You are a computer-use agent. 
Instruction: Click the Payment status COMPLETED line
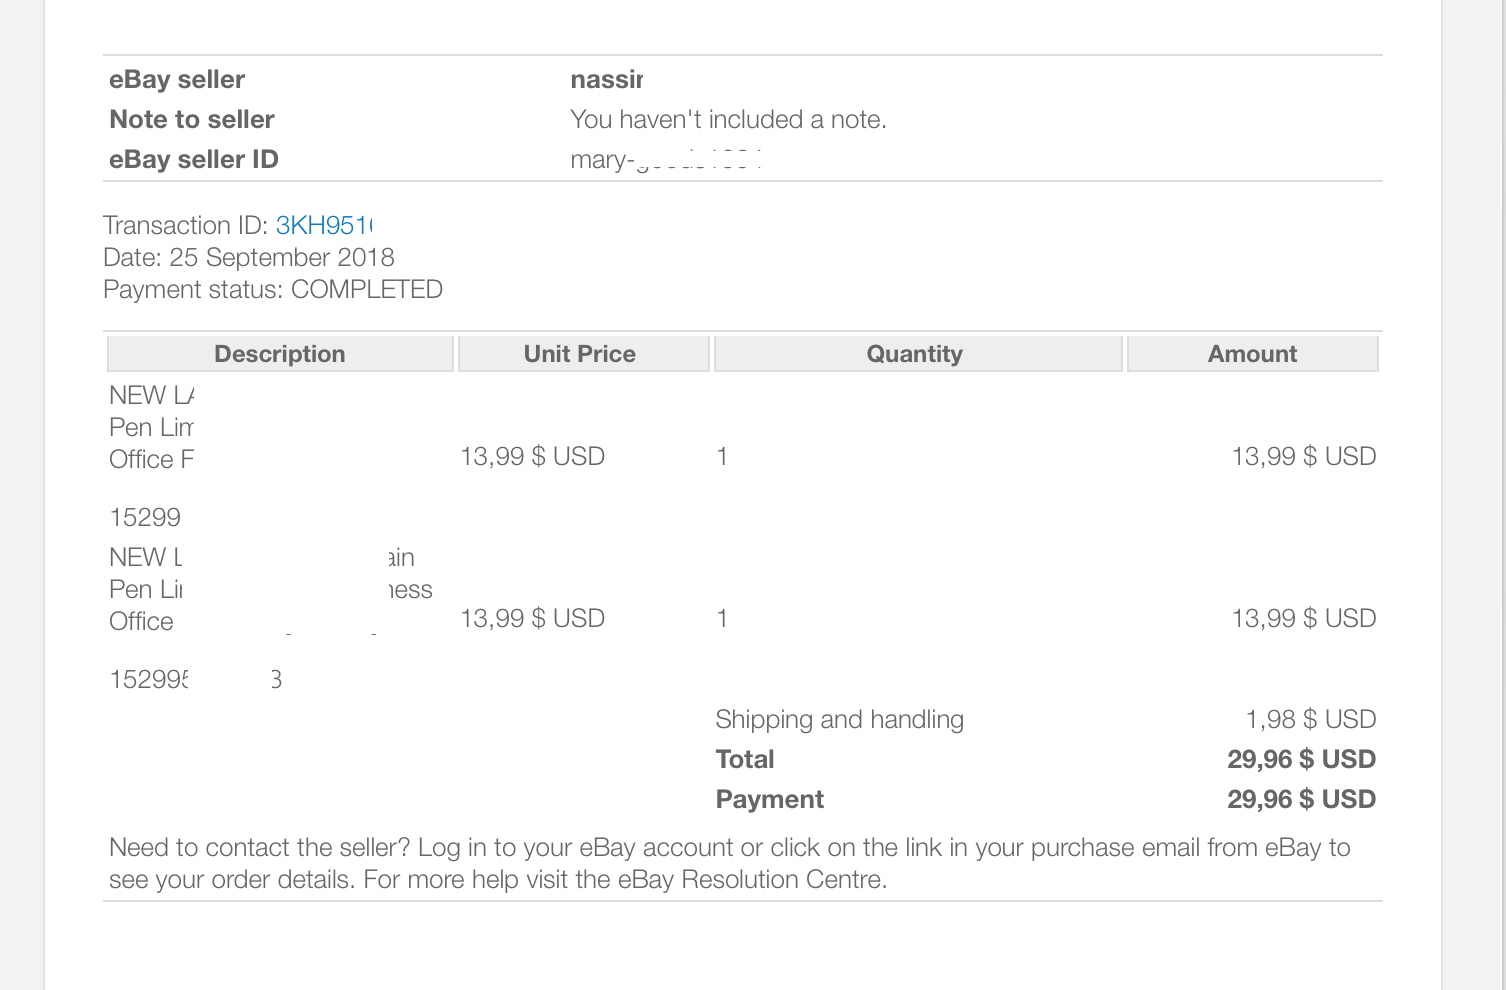tap(273, 289)
